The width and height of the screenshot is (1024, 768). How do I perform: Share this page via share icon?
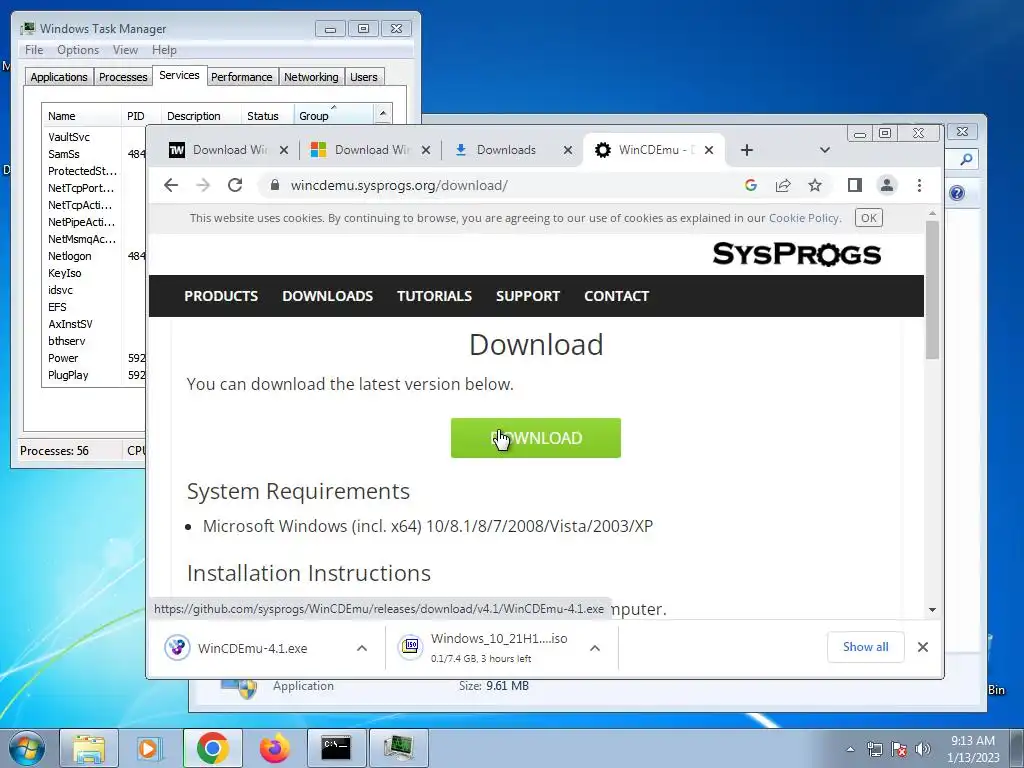783,185
